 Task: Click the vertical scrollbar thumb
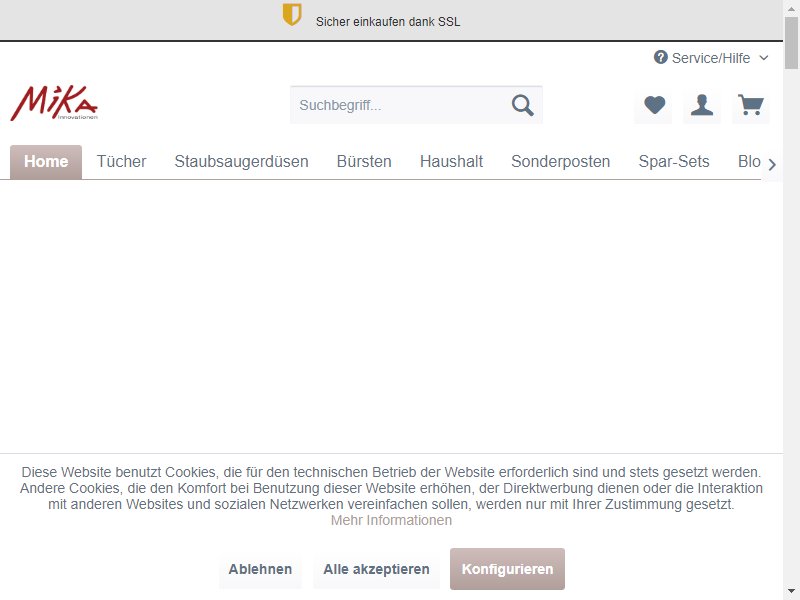coord(791,42)
